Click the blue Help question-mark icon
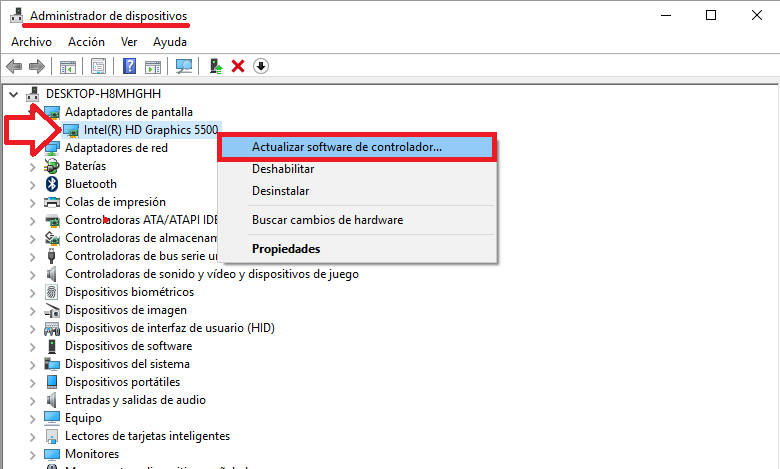Screen dimensions: 780x469 (129, 66)
